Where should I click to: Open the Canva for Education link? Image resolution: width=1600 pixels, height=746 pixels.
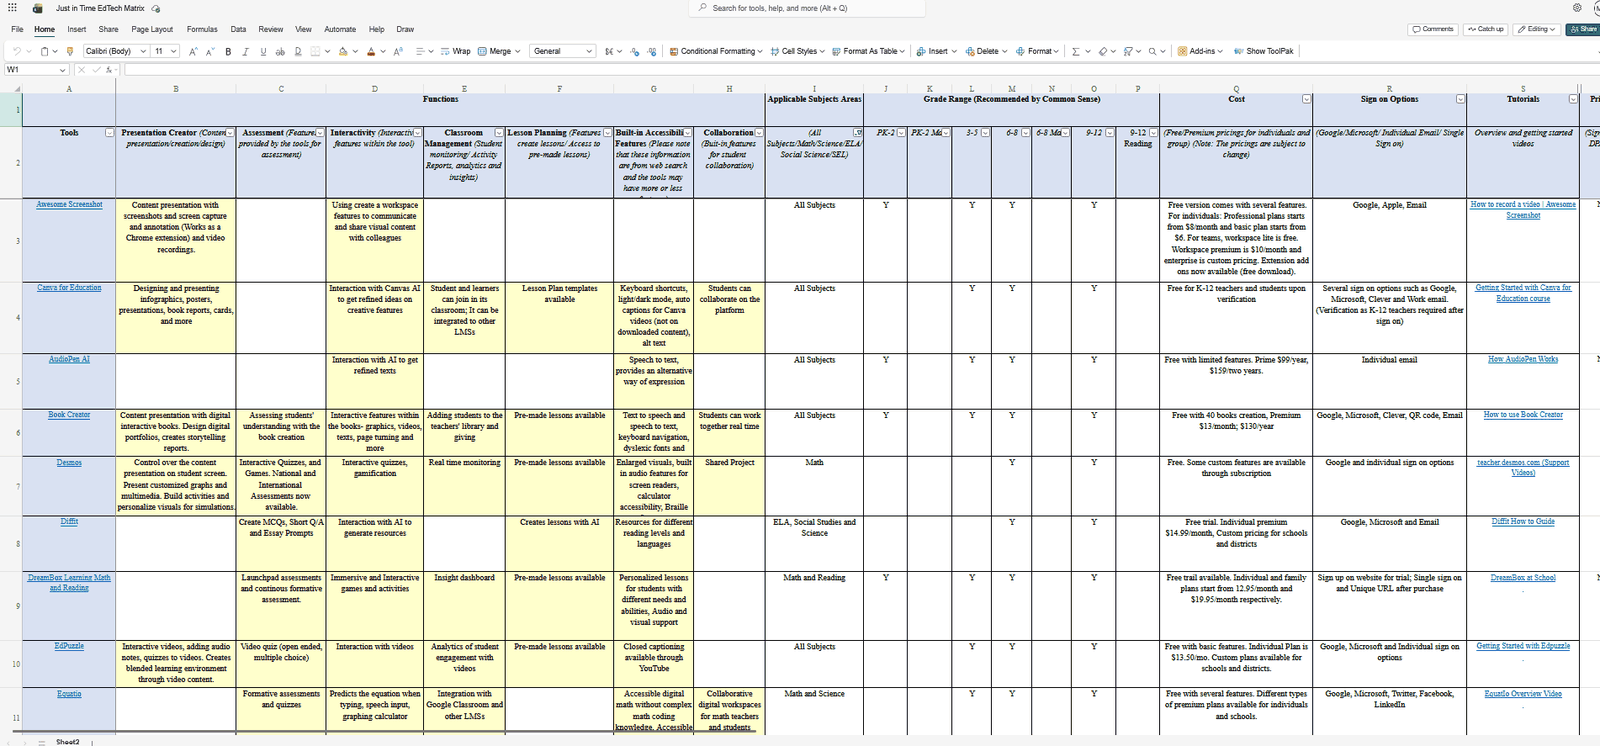click(69, 288)
